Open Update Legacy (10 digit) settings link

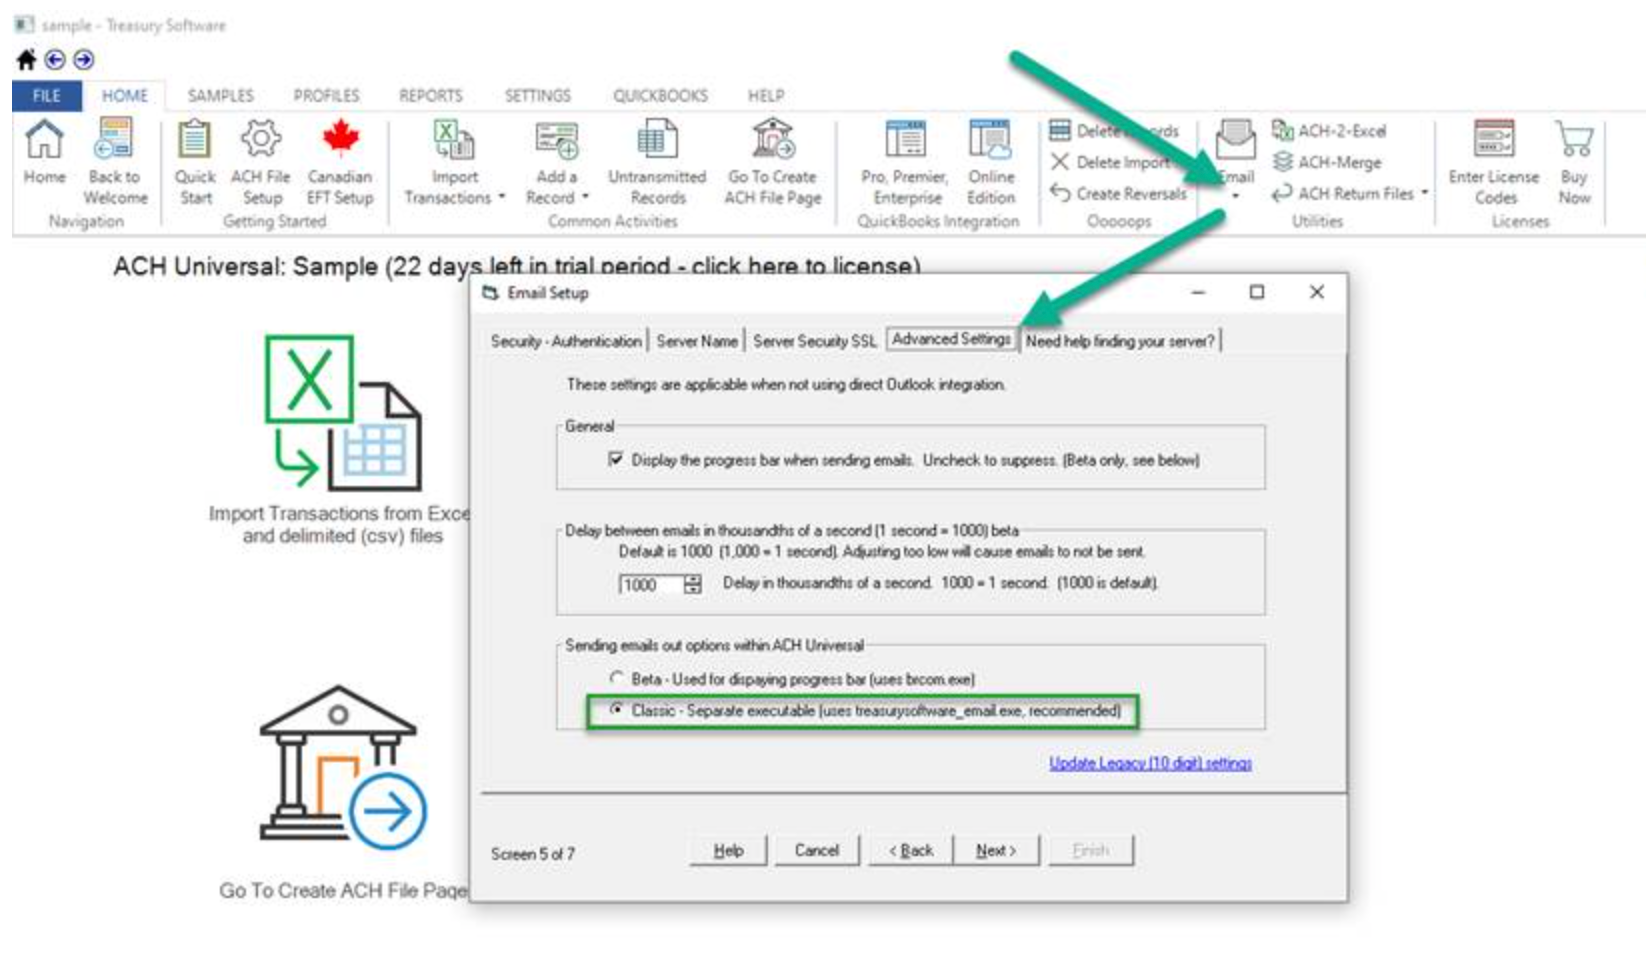[x=1150, y=763]
